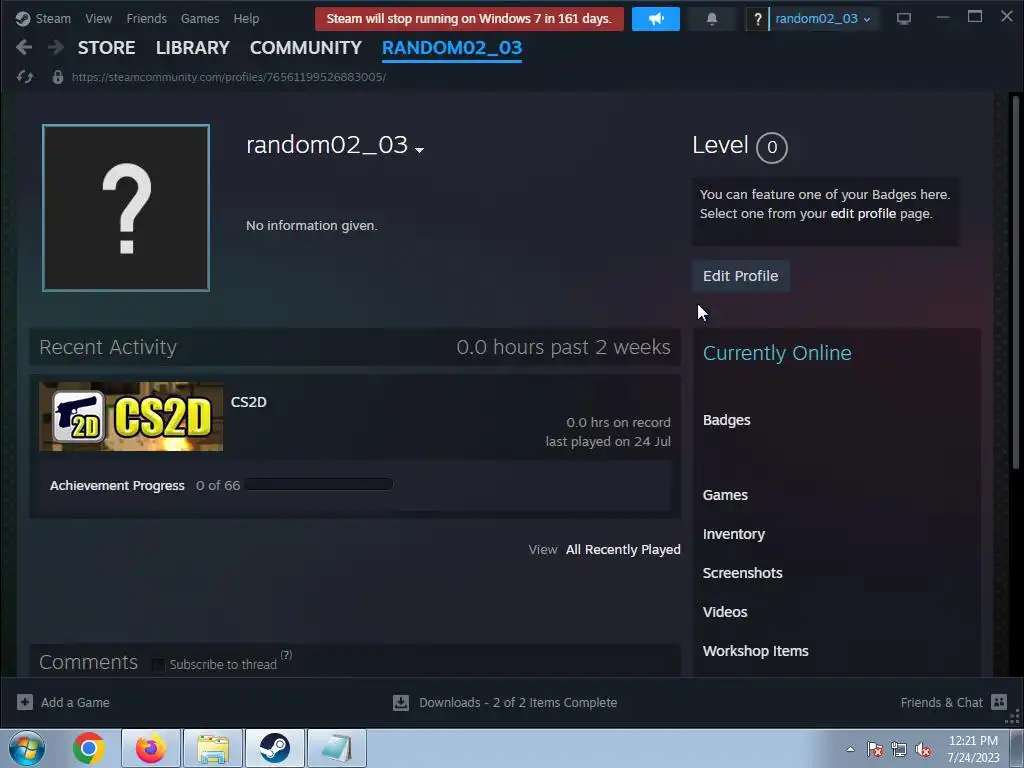Screen dimensions: 1024x768
Task: Click the Downloads tray icon
Action: (401, 702)
